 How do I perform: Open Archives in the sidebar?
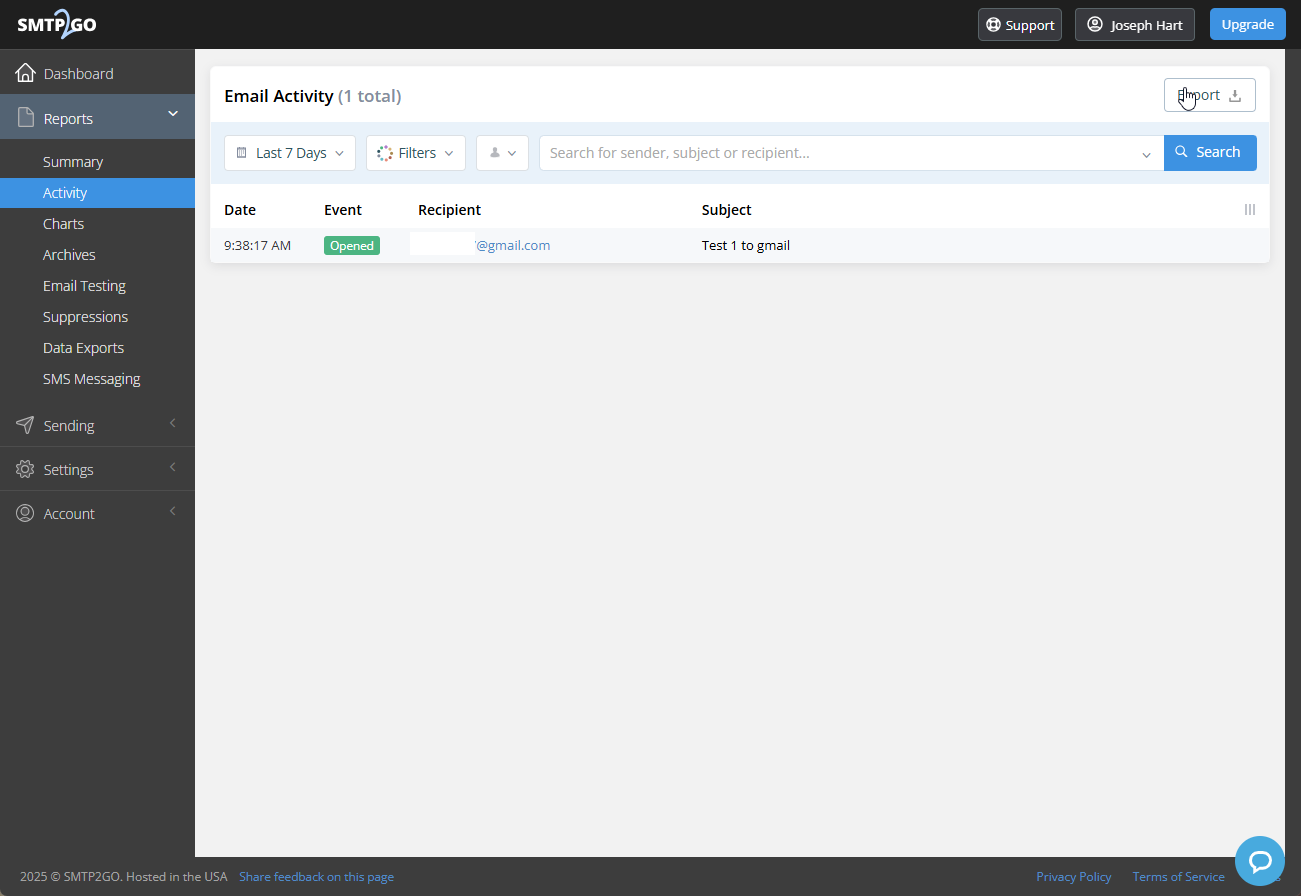click(x=69, y=255)
